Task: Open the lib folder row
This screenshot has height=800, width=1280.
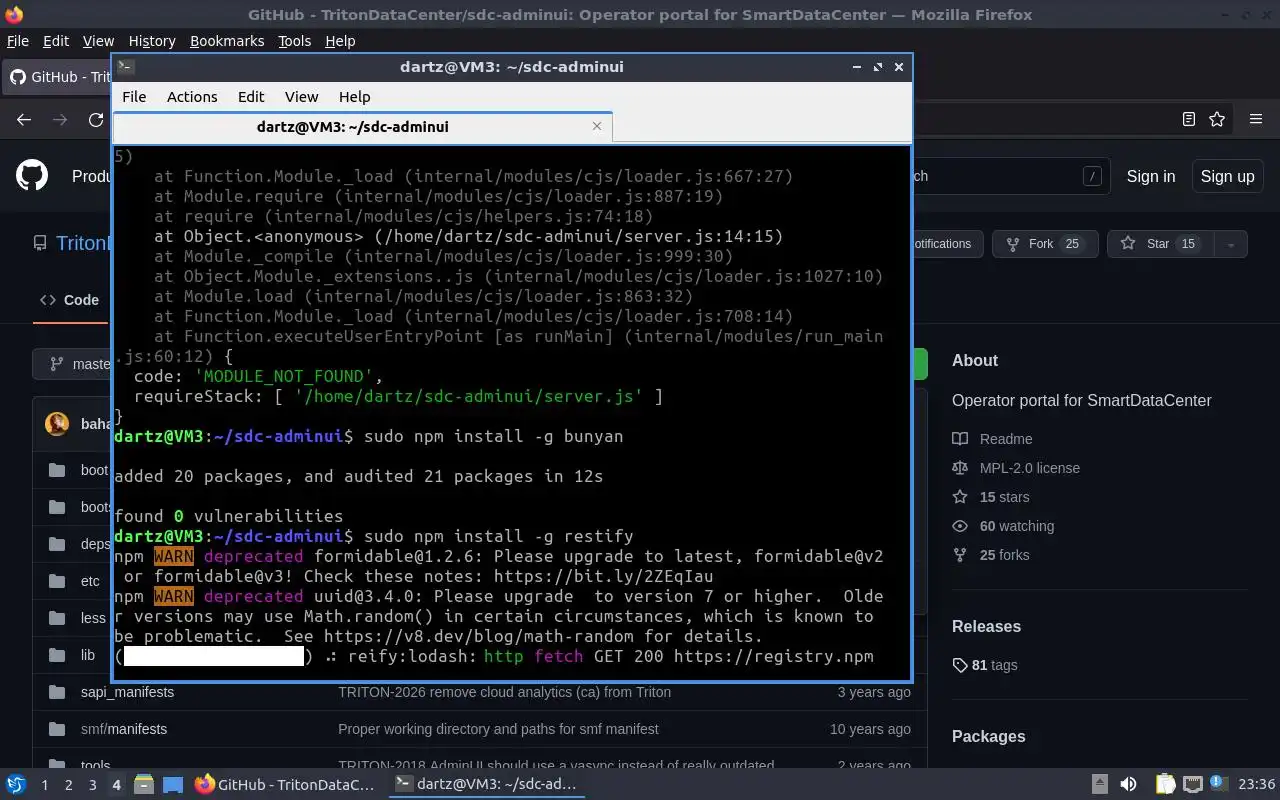Action: pyautogui.click(x=88, y=655)
